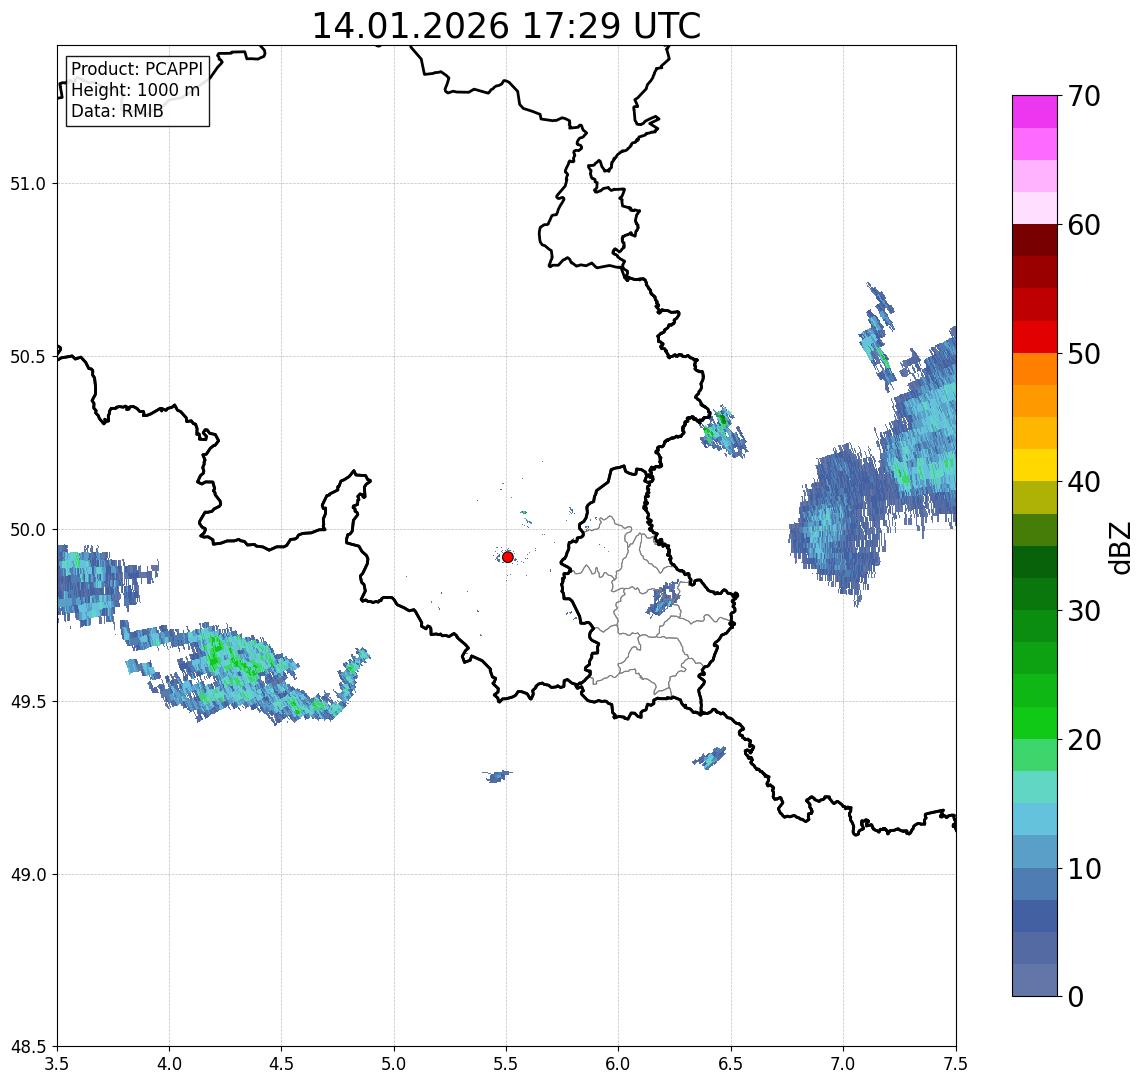Click the longitude axis label 6.5
The height and width of the screenshot is (1084, 1145).
click(x=731, y=1064)
